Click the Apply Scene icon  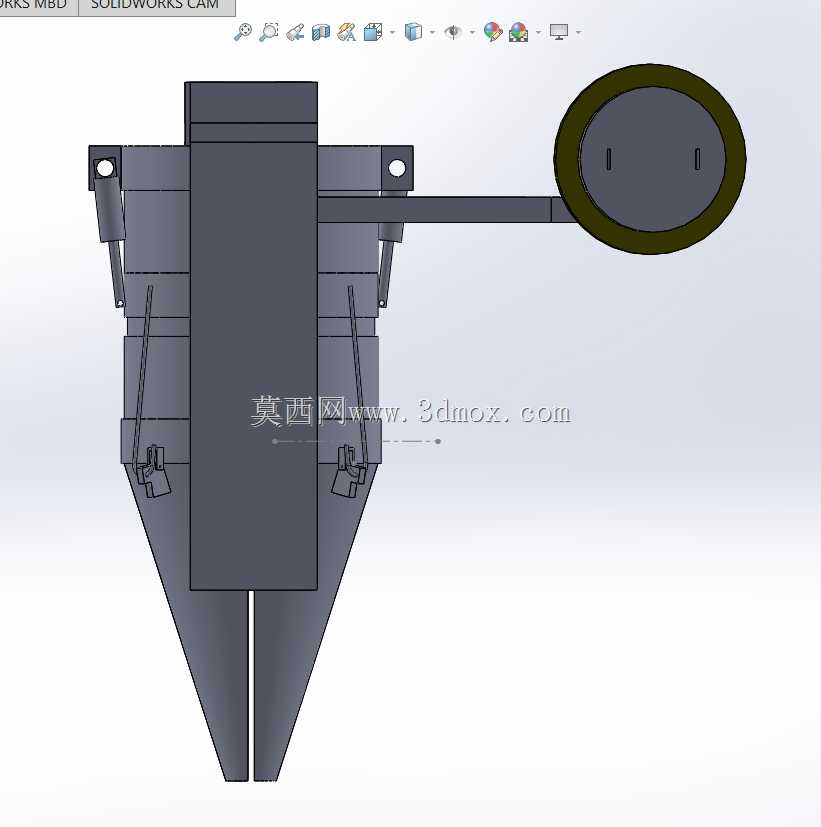(519, 32)
